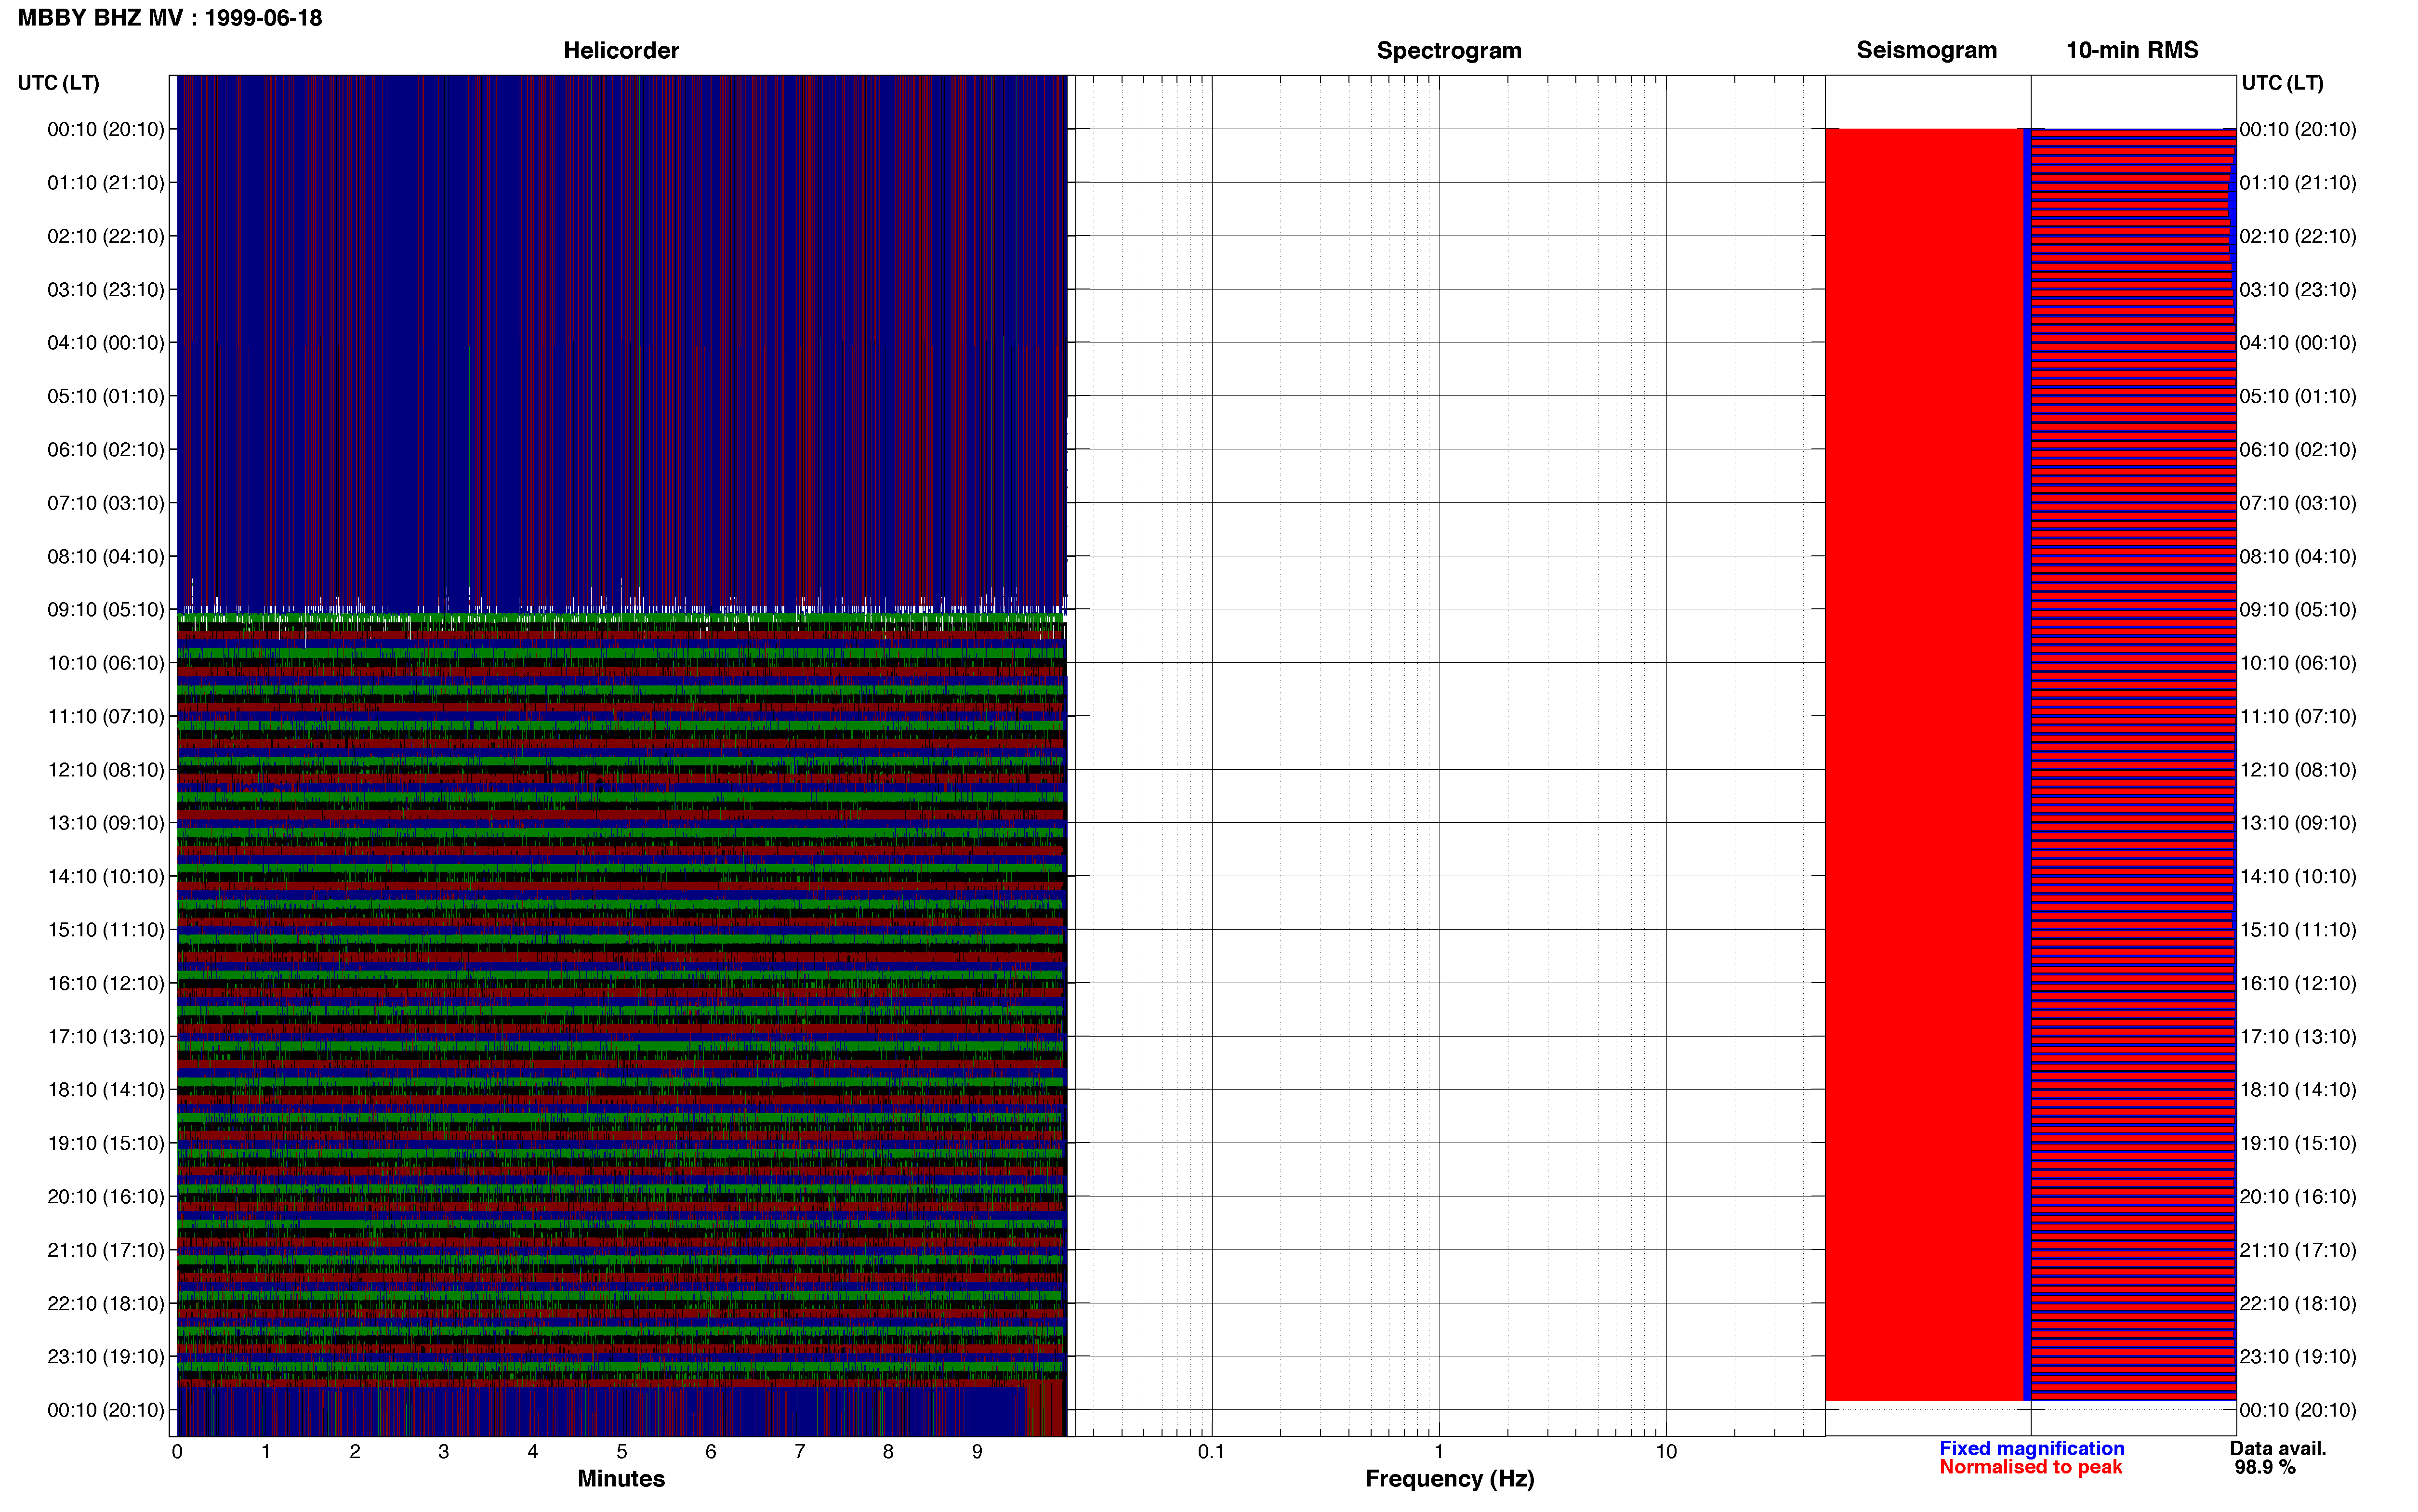
Task: Click left axis label '09:10 (05:10)'
Action: [106, 609]
